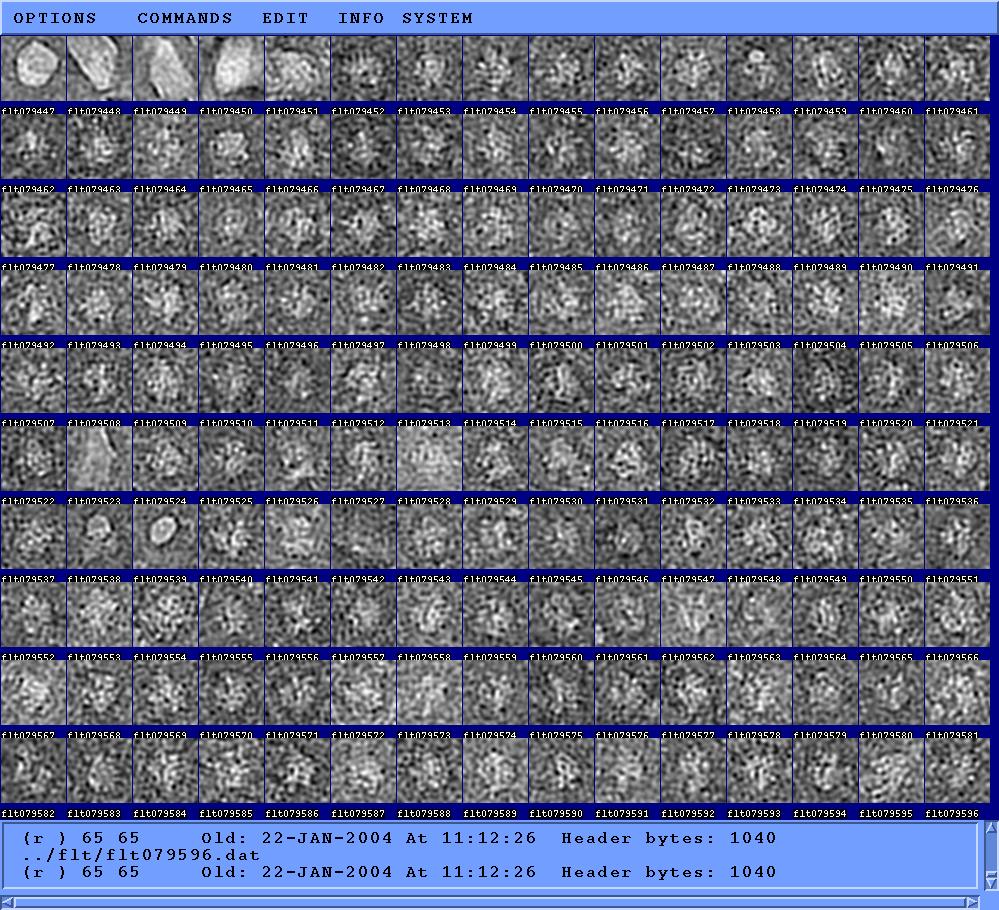The image size is (999, 910).
Task: Click the INFO menu item
Action: click(x=360, y=18)
